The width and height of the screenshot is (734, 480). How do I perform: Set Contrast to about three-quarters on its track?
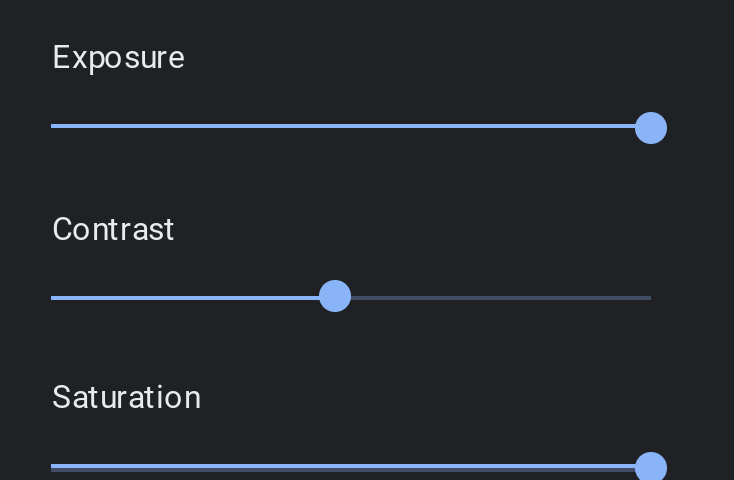[501, 297]
